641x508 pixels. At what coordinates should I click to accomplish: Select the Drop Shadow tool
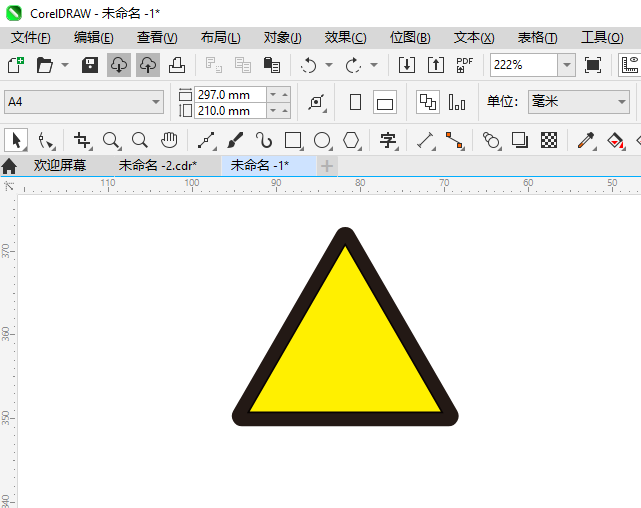click(520, 141)
